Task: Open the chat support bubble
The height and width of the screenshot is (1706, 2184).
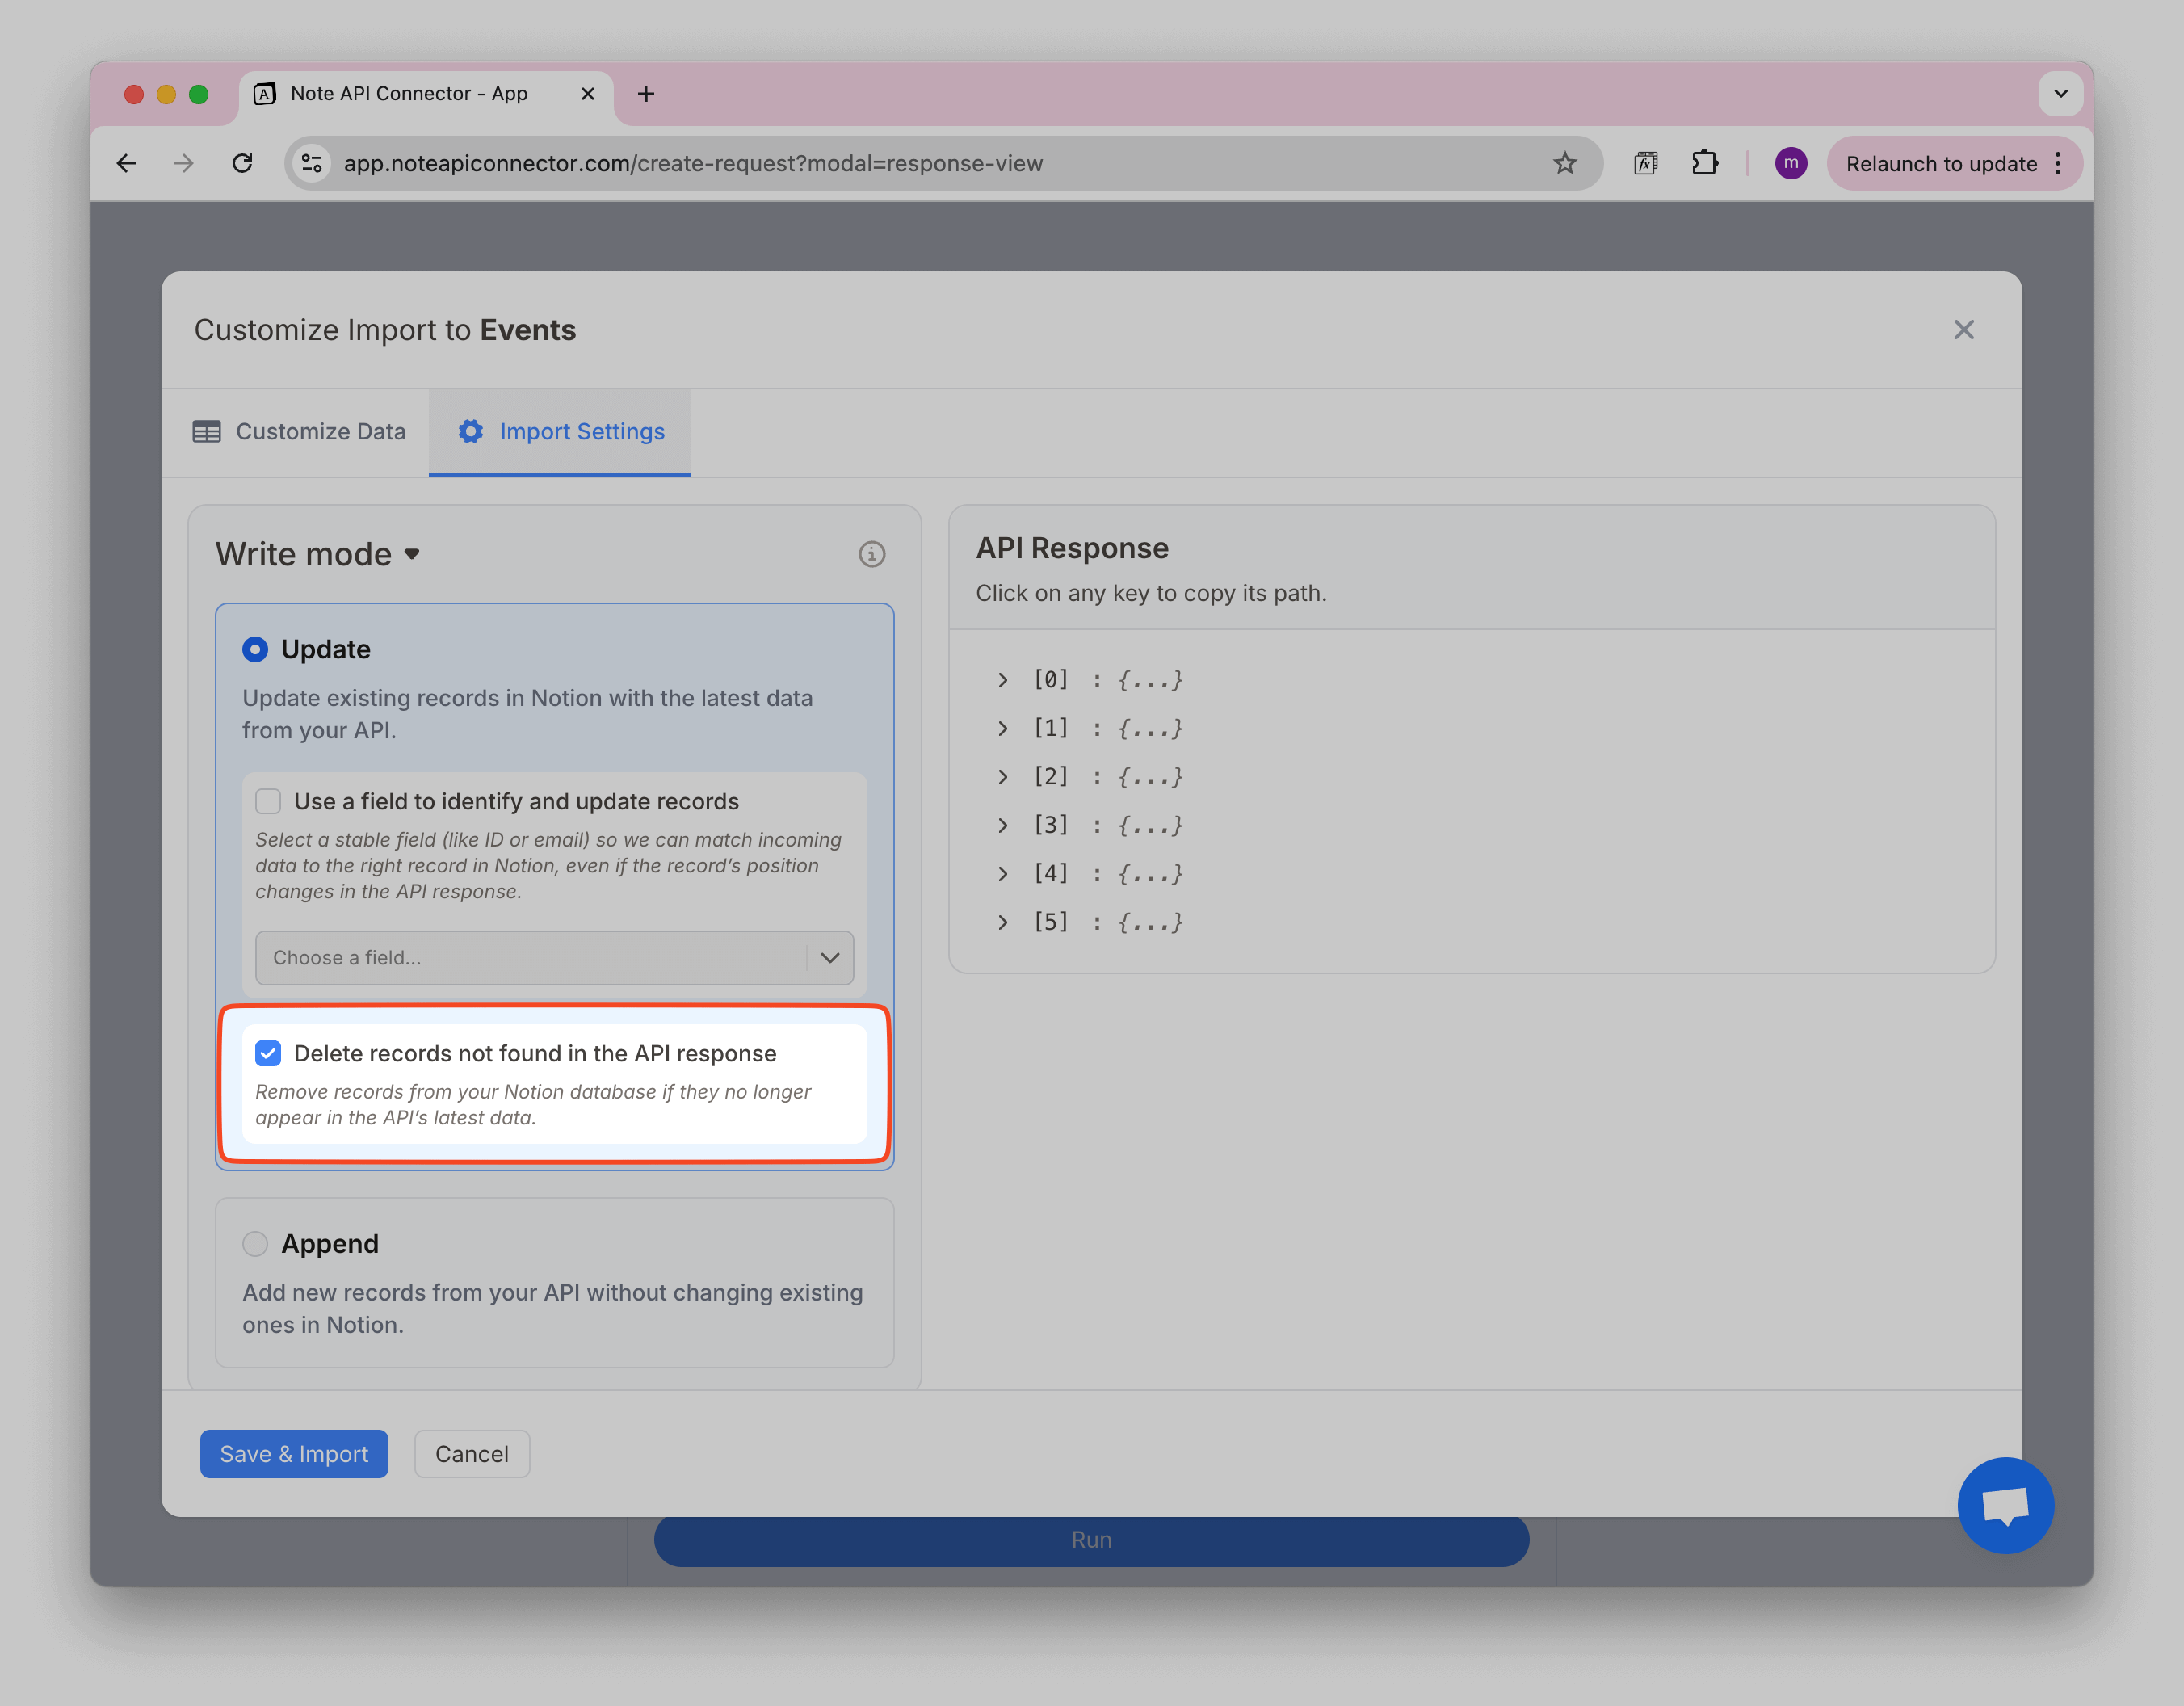Action: coord(2004,1504)
